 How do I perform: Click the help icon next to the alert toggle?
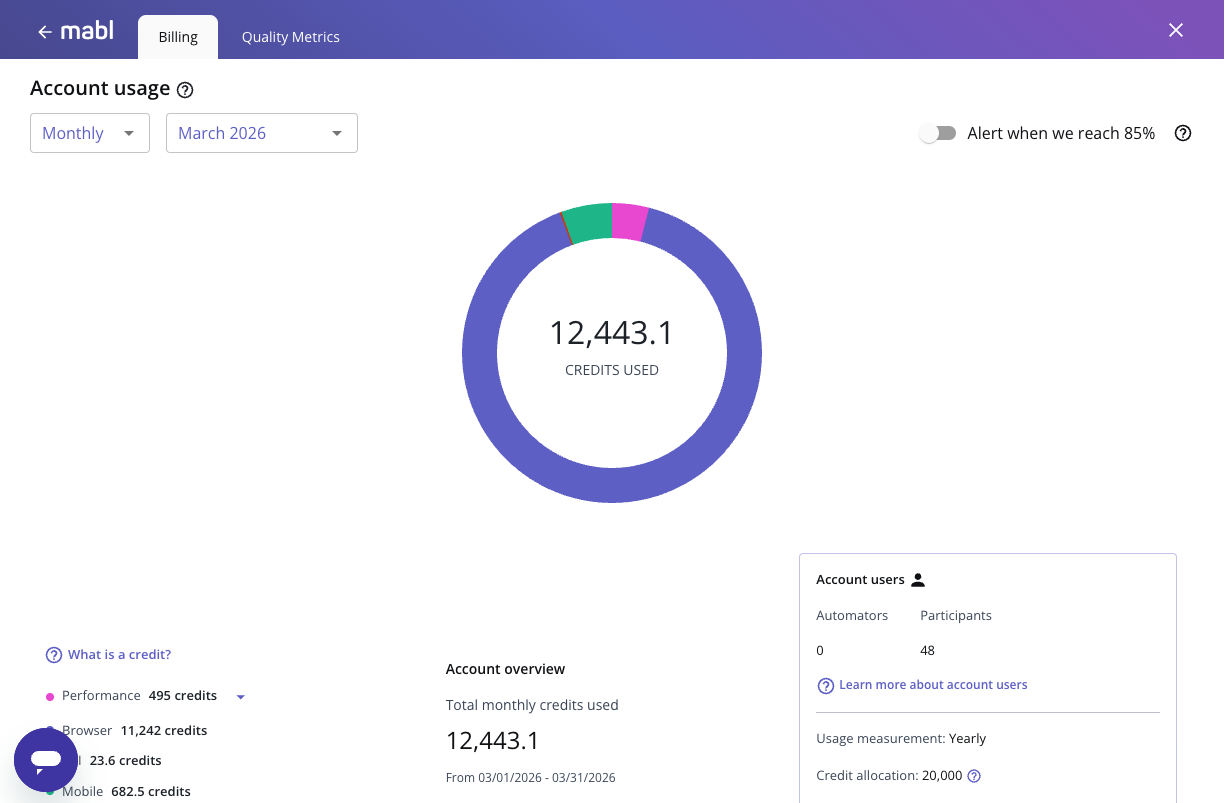(x=1182, y=133)
